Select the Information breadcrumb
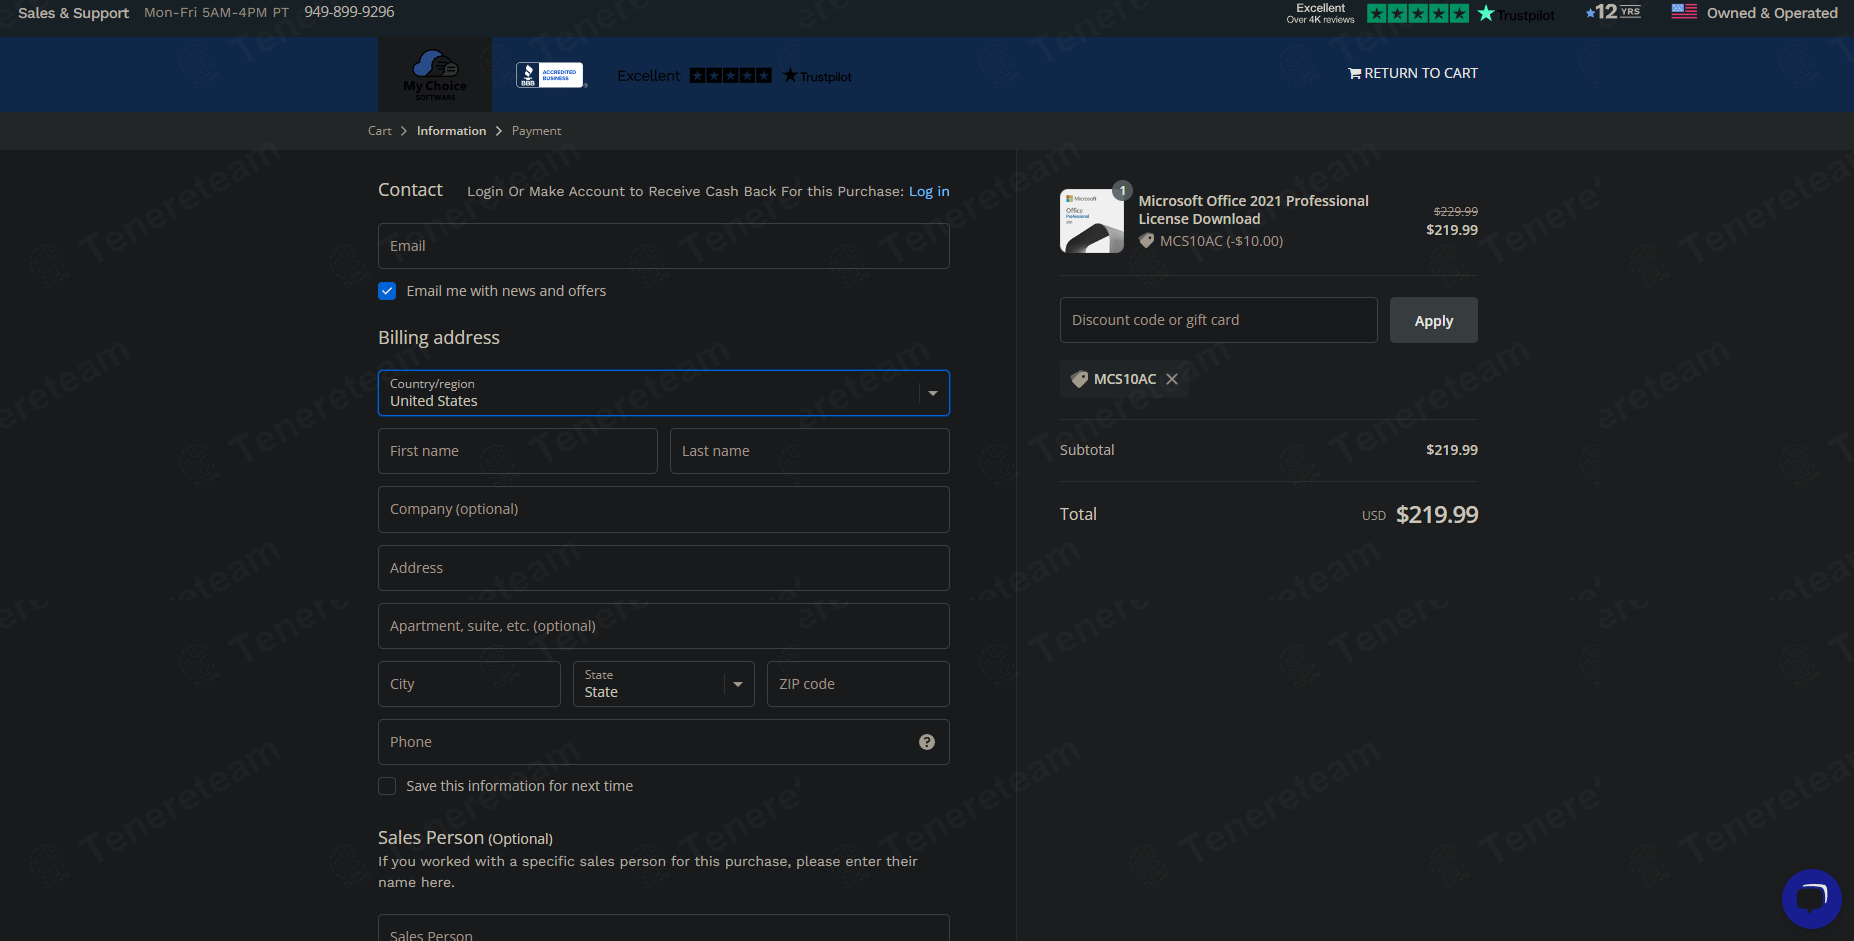Screen dimensions: 1854x941 click(451, 131)
